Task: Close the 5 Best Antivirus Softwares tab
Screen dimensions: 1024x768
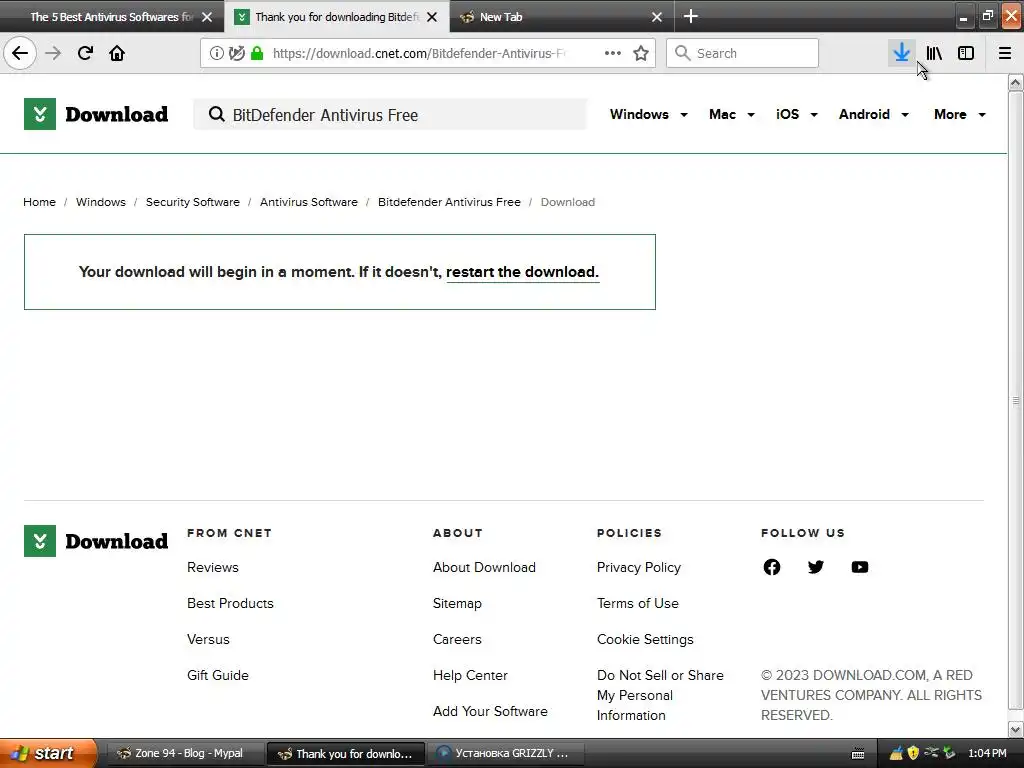Action: (207, 17)
